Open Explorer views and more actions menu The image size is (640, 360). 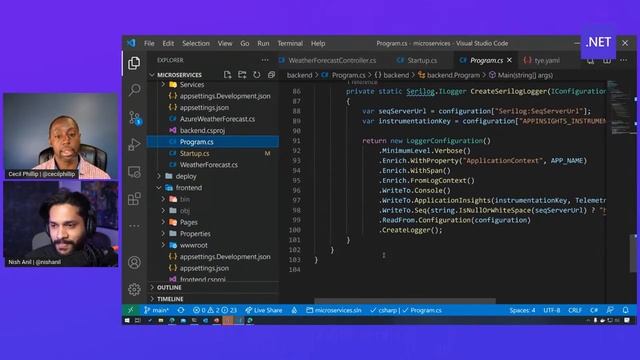click(x=265, y=60)
